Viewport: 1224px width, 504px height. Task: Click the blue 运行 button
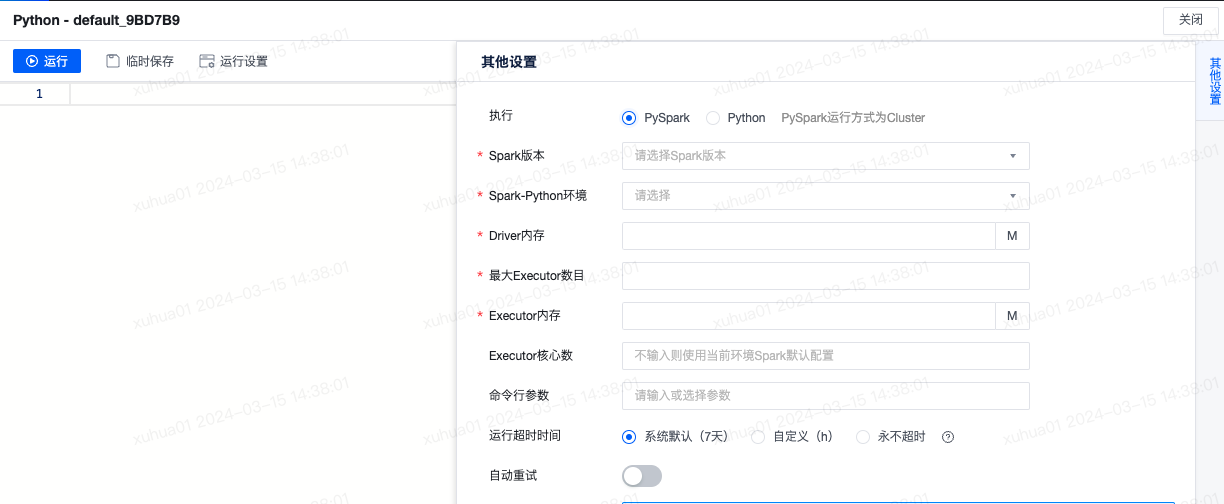[x=47, y=61]
